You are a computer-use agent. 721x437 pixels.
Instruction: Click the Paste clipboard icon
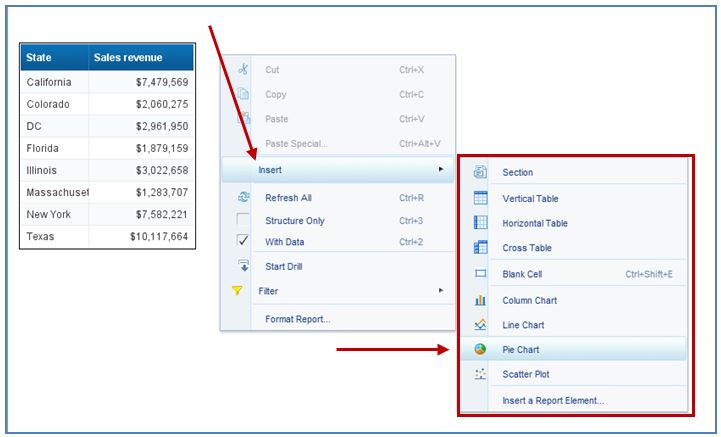[x=244, y=118]
